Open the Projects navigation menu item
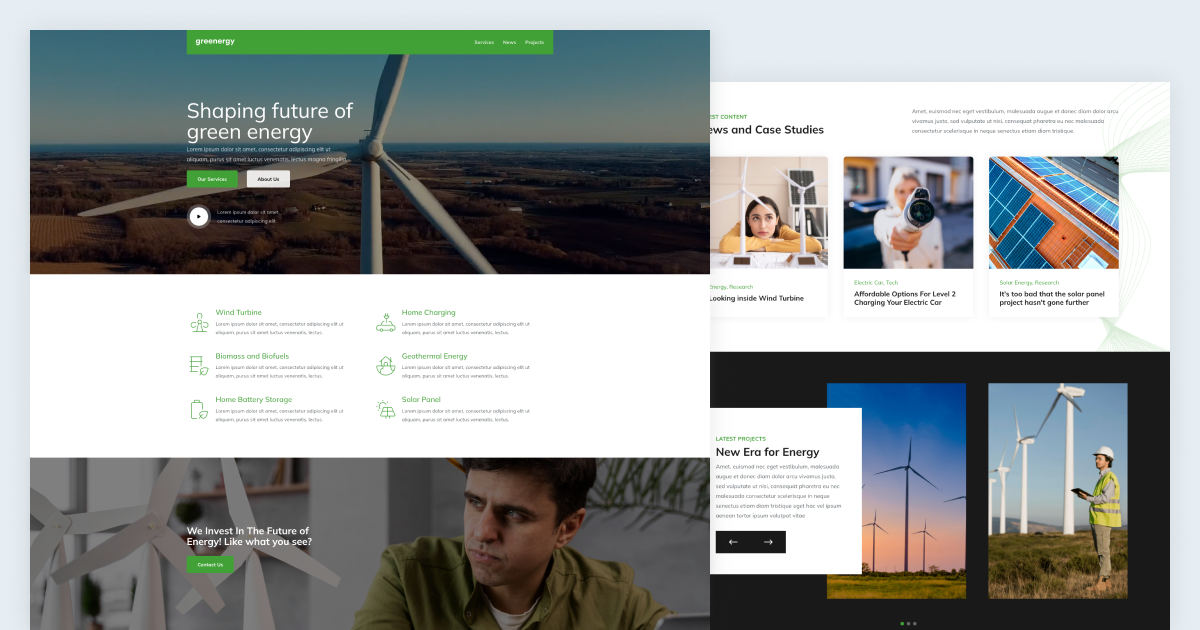The width and height of the screenshot is (1200, 630). (534, 42)
